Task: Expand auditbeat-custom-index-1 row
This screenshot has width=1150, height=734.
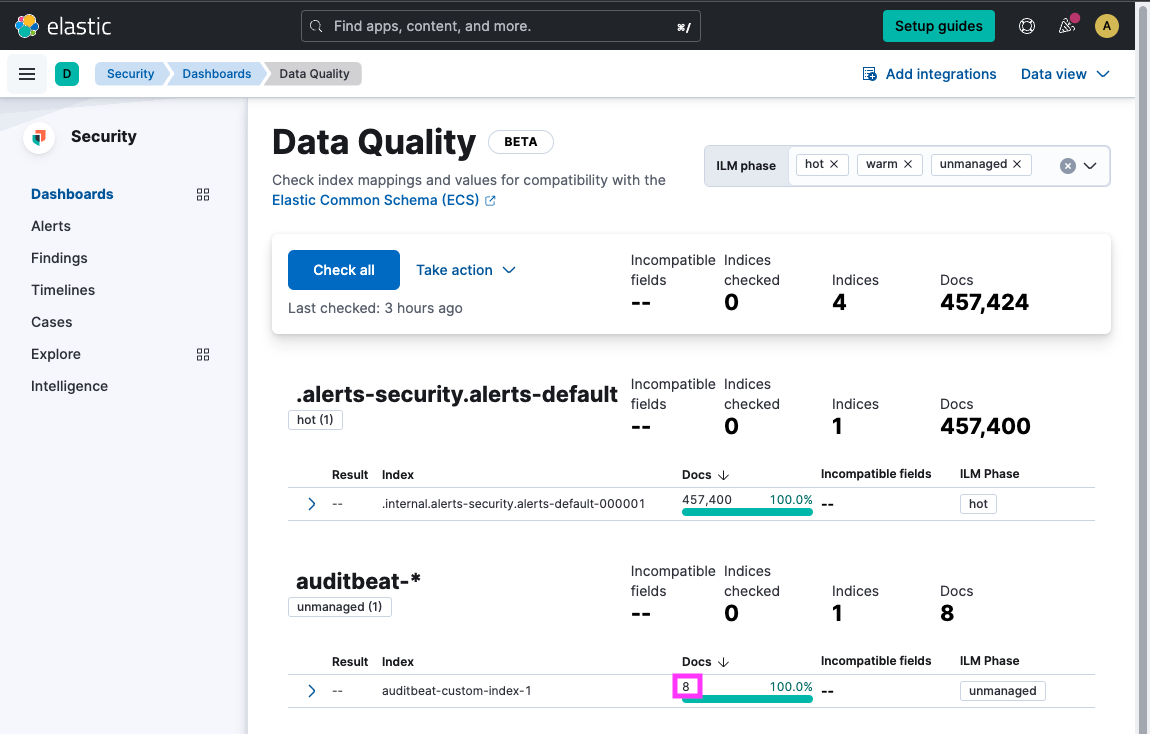Action: [x=312, y=691]
